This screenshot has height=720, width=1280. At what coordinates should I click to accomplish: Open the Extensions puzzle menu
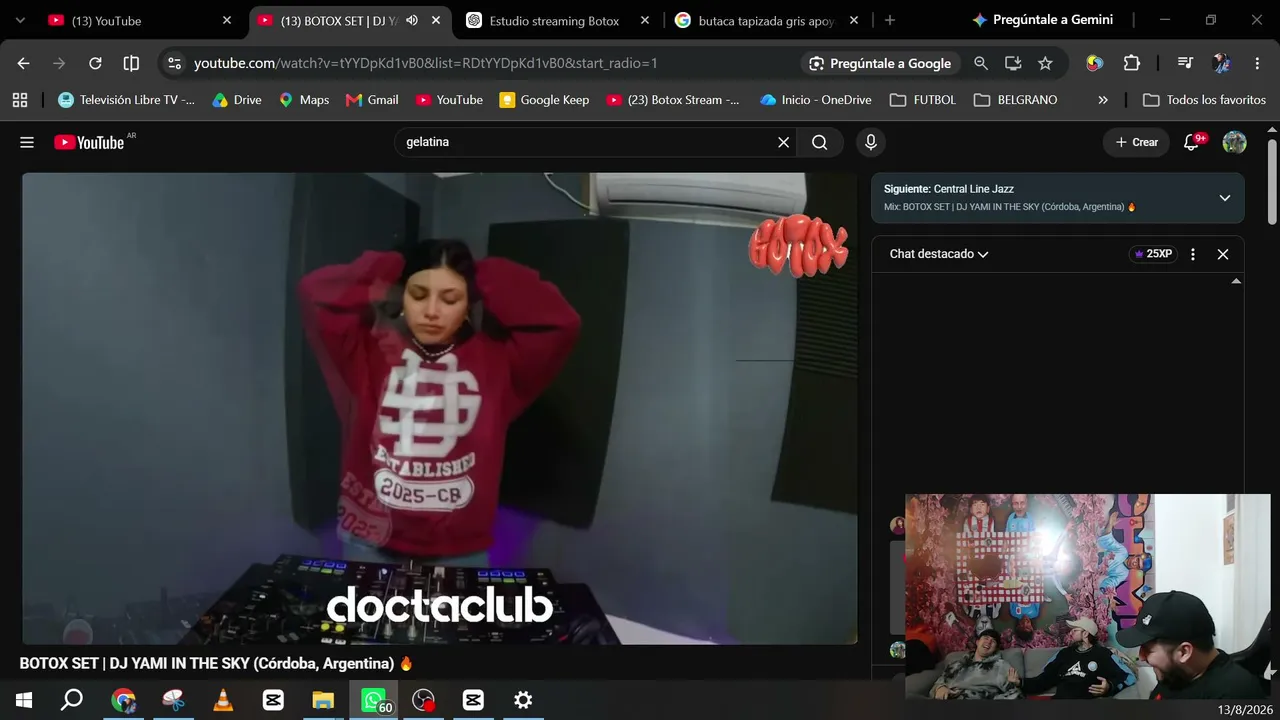tap(1132, 63)
